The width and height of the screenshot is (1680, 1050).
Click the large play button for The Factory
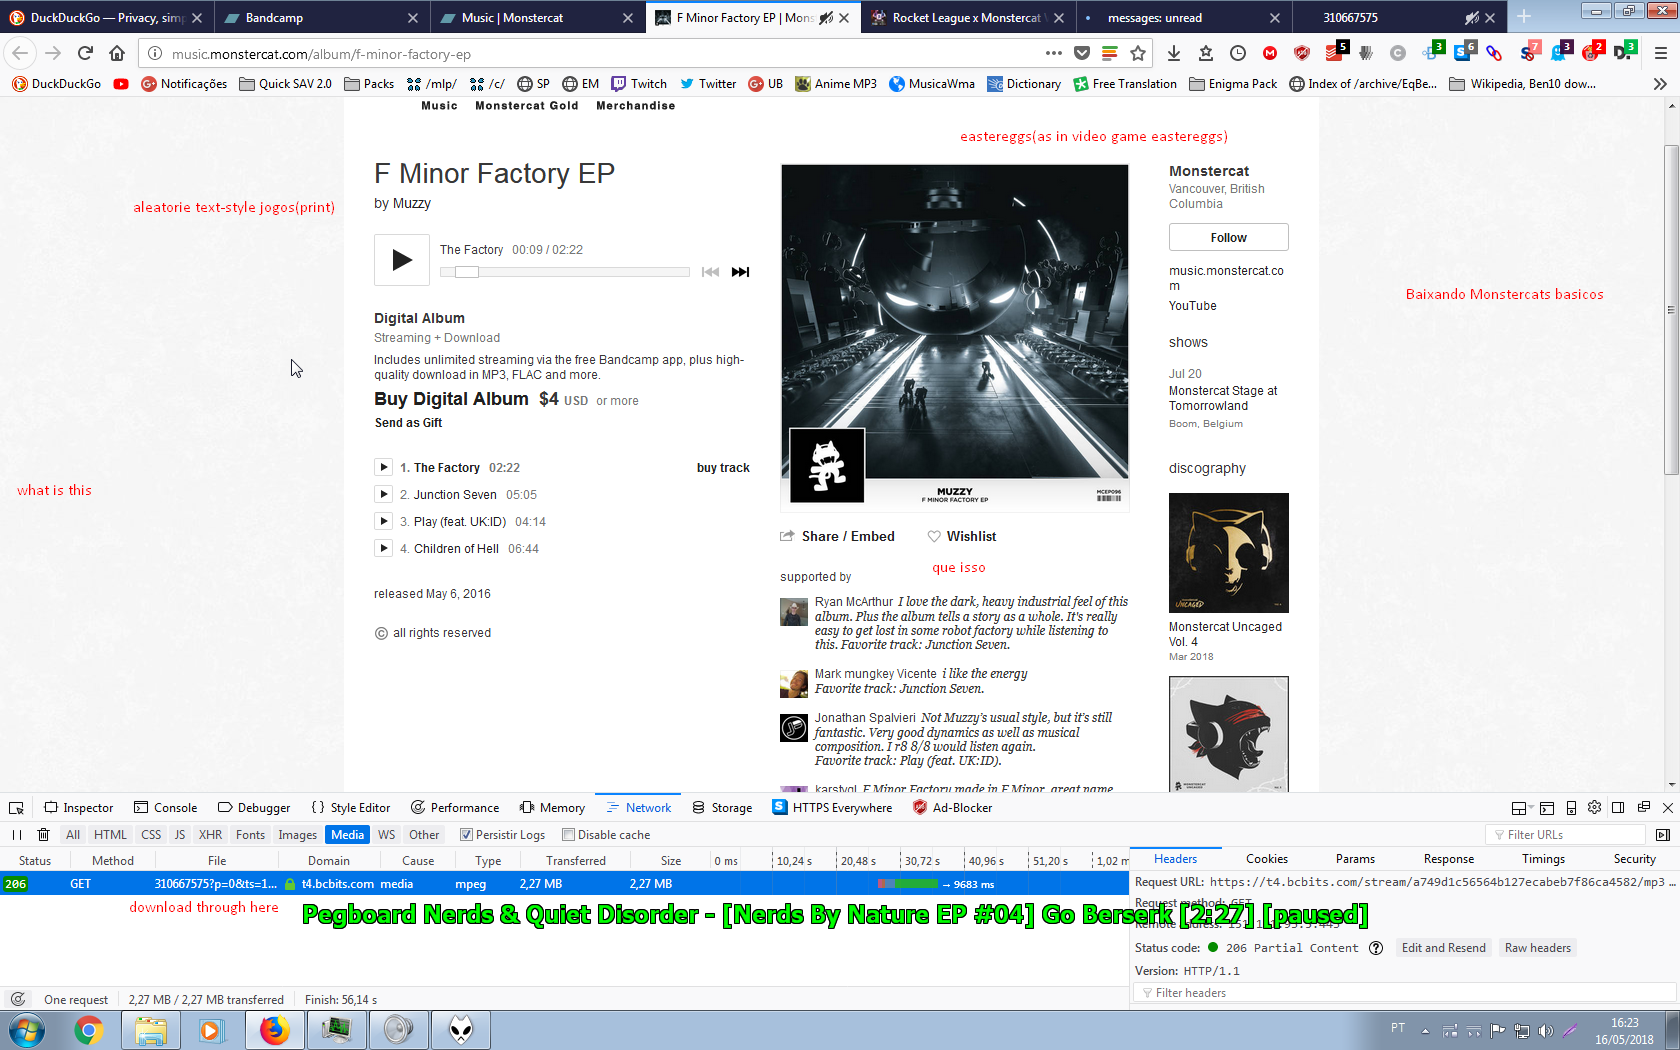coord(402,260)
